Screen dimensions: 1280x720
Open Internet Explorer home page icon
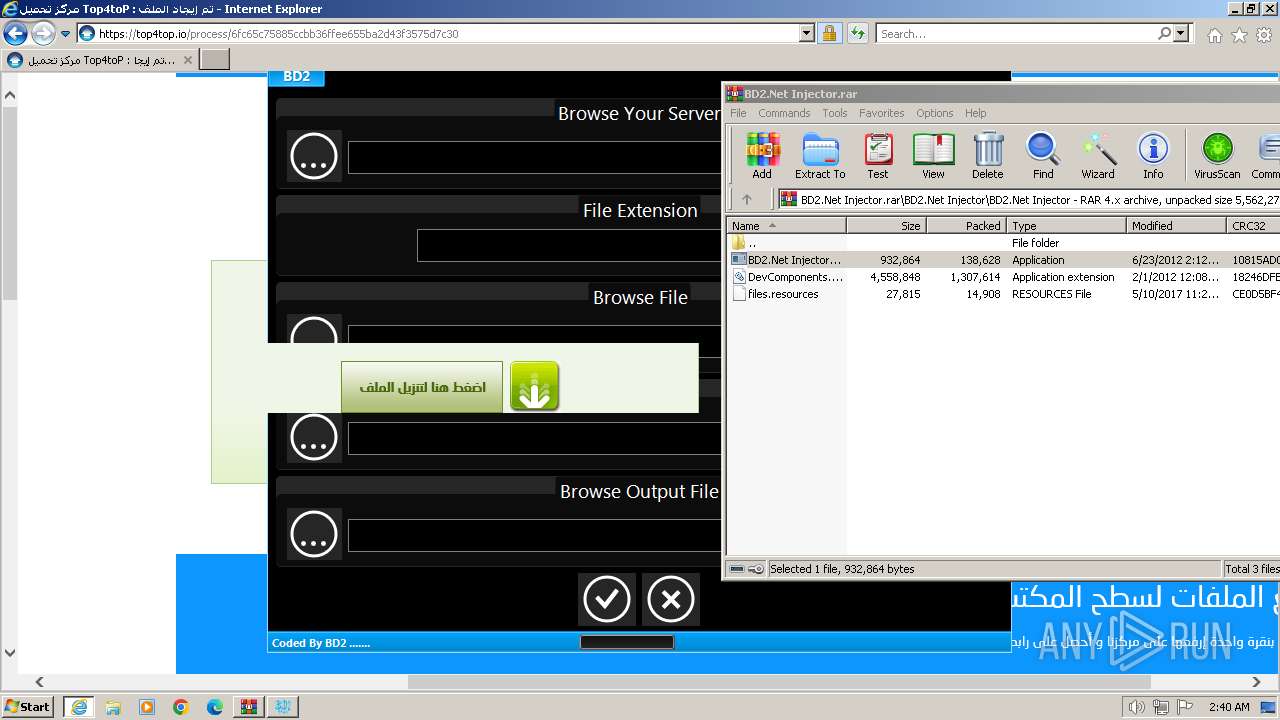tap(1214, 35)
